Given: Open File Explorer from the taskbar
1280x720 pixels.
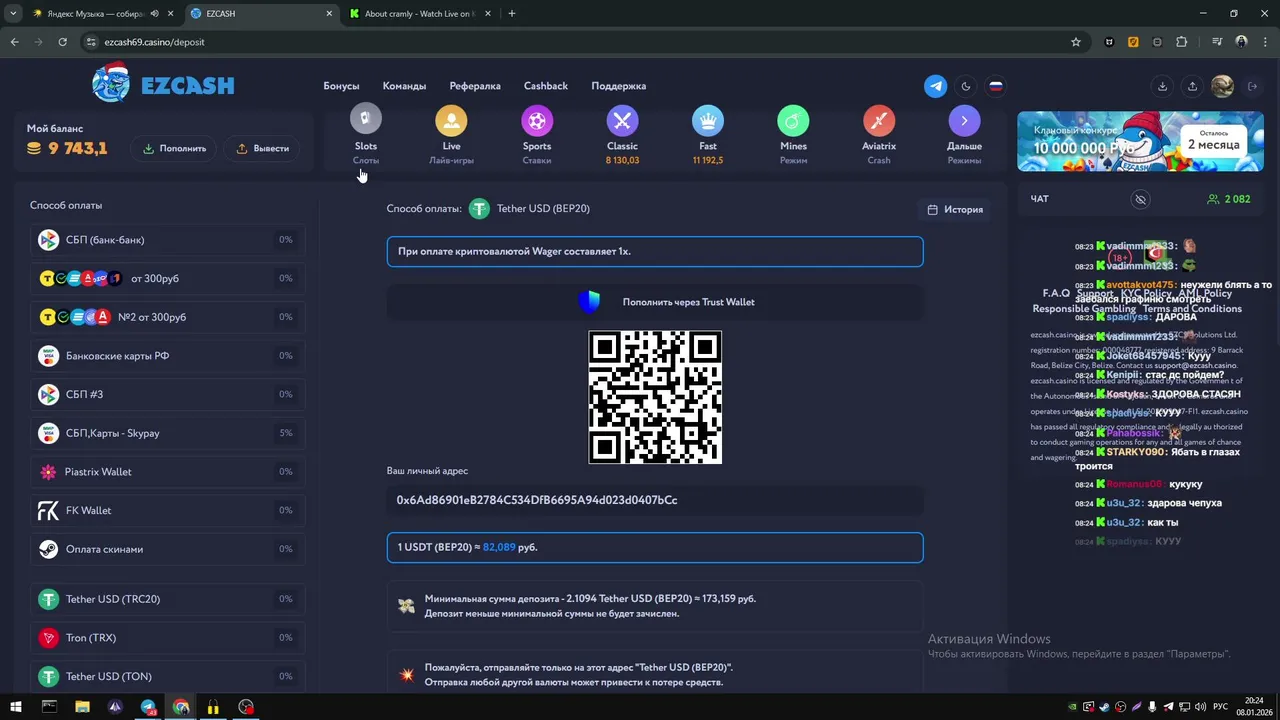Looking at the screenshot, I should click(82, 707).
